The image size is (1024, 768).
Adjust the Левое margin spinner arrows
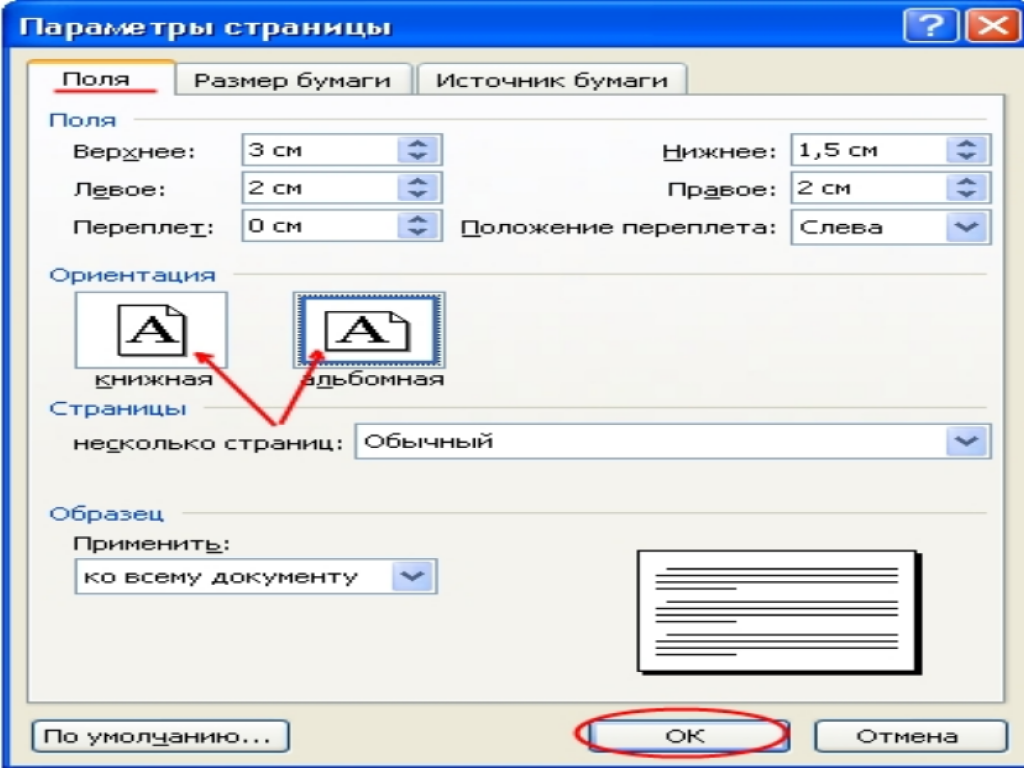419,188
